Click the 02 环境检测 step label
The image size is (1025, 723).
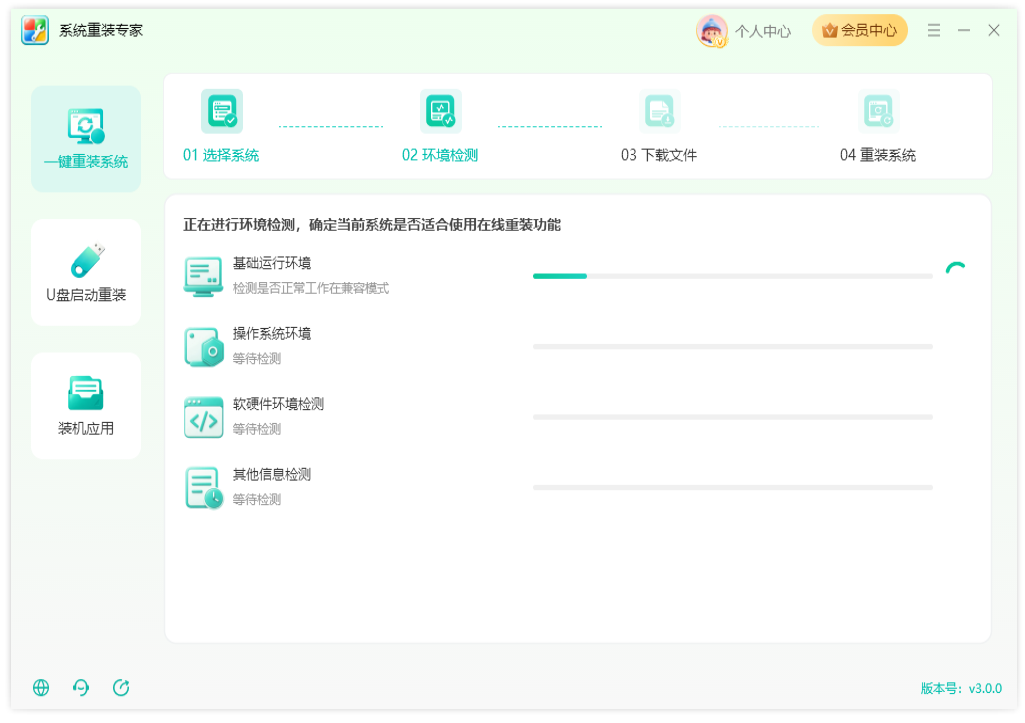point(440,155)
